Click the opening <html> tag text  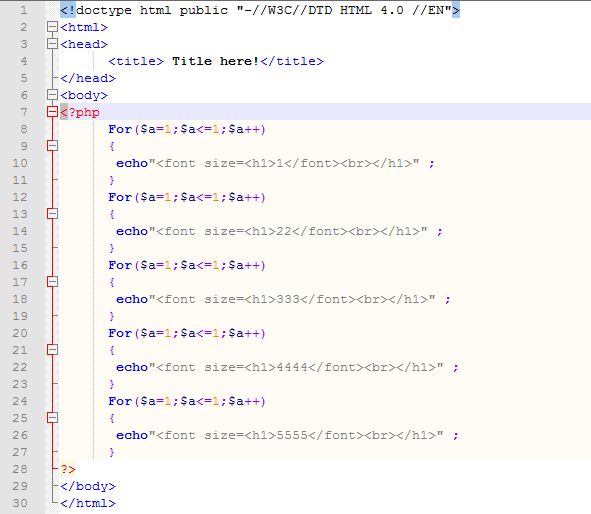tap(84, 27)
